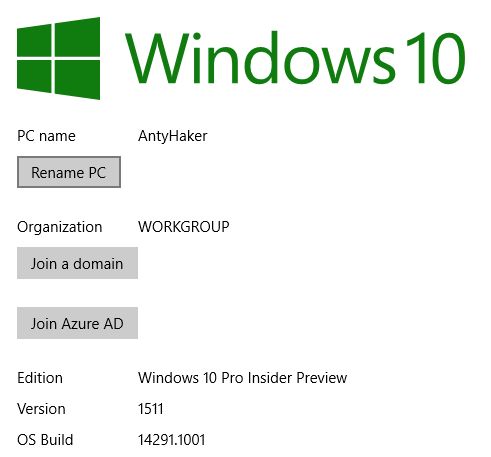Select Windows 10 Pro Insider Preview text

point(243,378)
